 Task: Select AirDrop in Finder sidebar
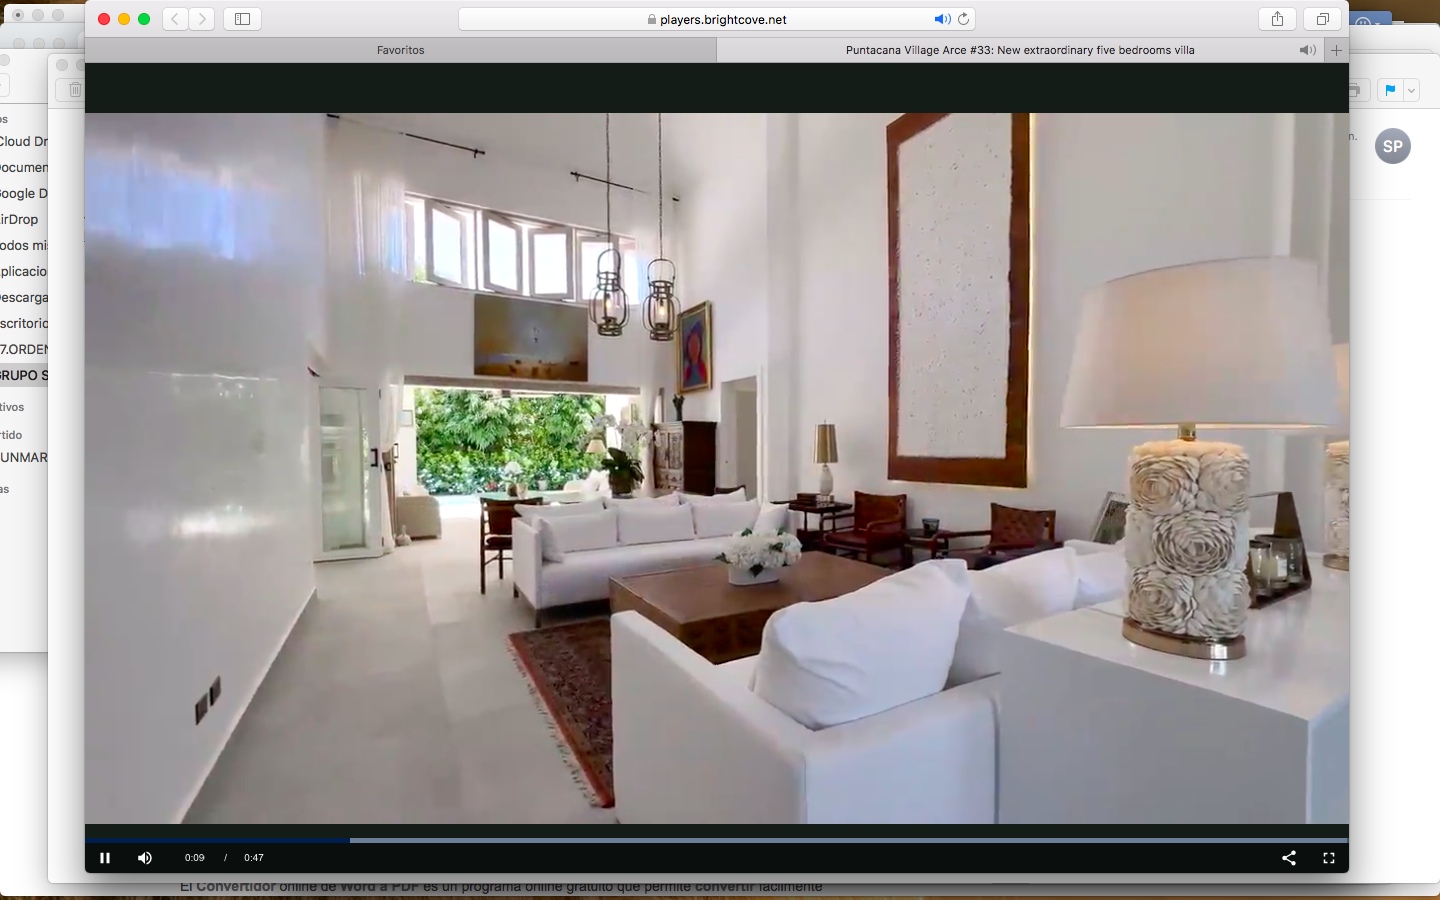tap(19, 219)
